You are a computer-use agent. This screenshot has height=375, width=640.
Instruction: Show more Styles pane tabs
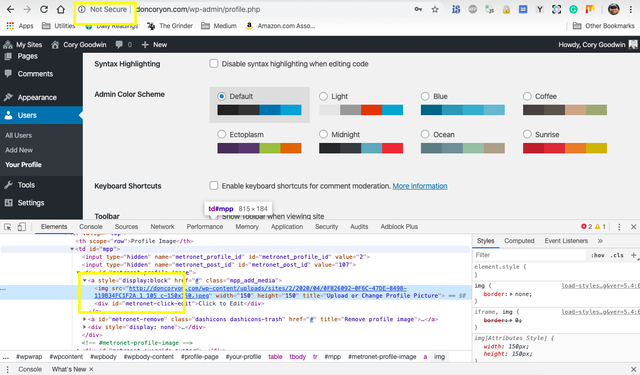(600, 241)
